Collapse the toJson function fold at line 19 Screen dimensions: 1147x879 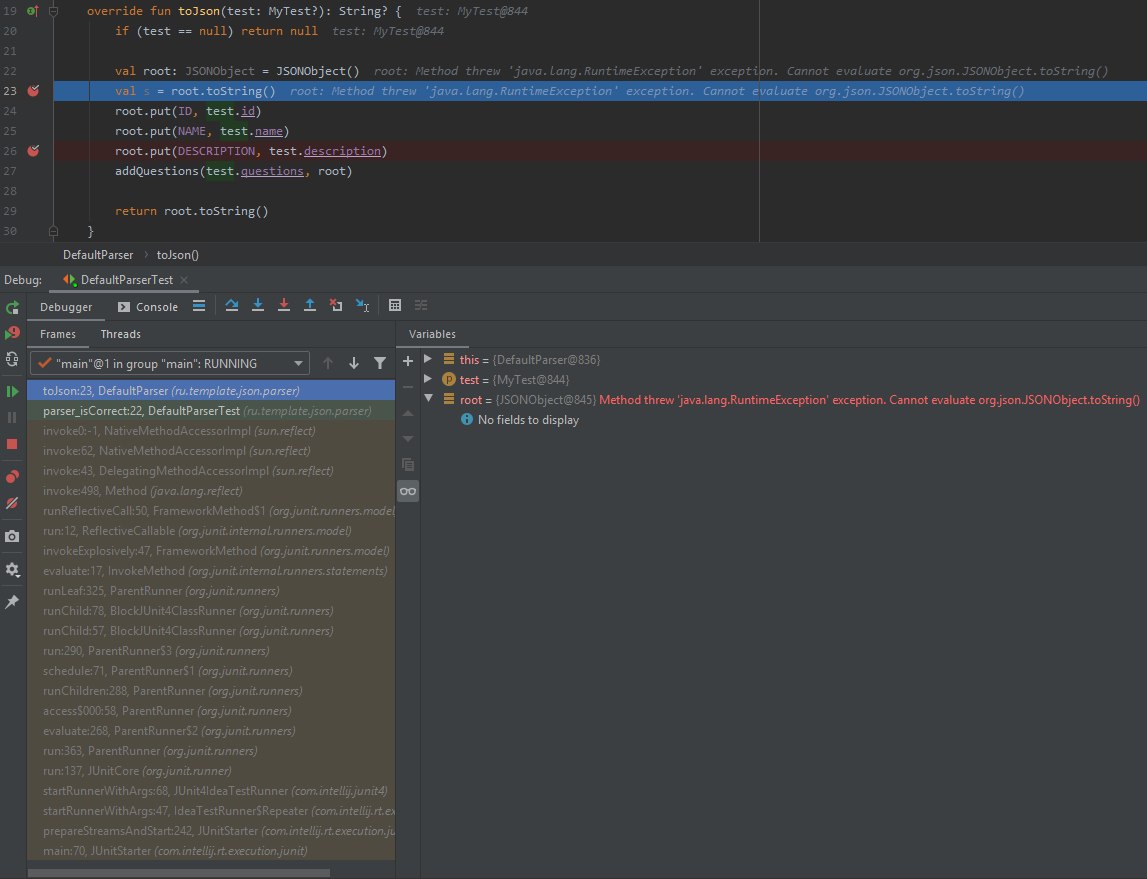coord(53,11)
